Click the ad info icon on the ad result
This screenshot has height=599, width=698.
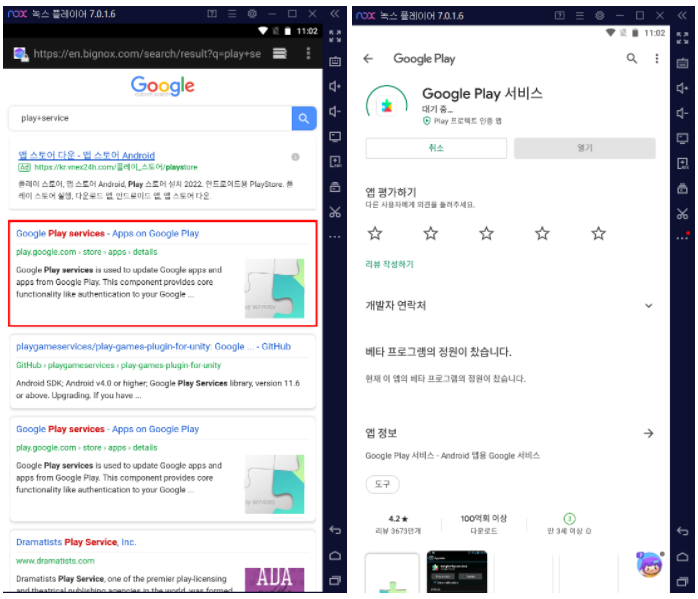point(295,157)
